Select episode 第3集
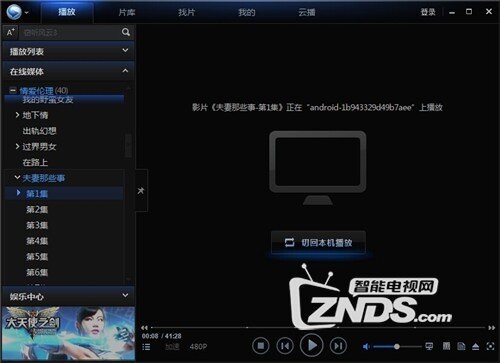500x363 pixels. click(37, 225)
